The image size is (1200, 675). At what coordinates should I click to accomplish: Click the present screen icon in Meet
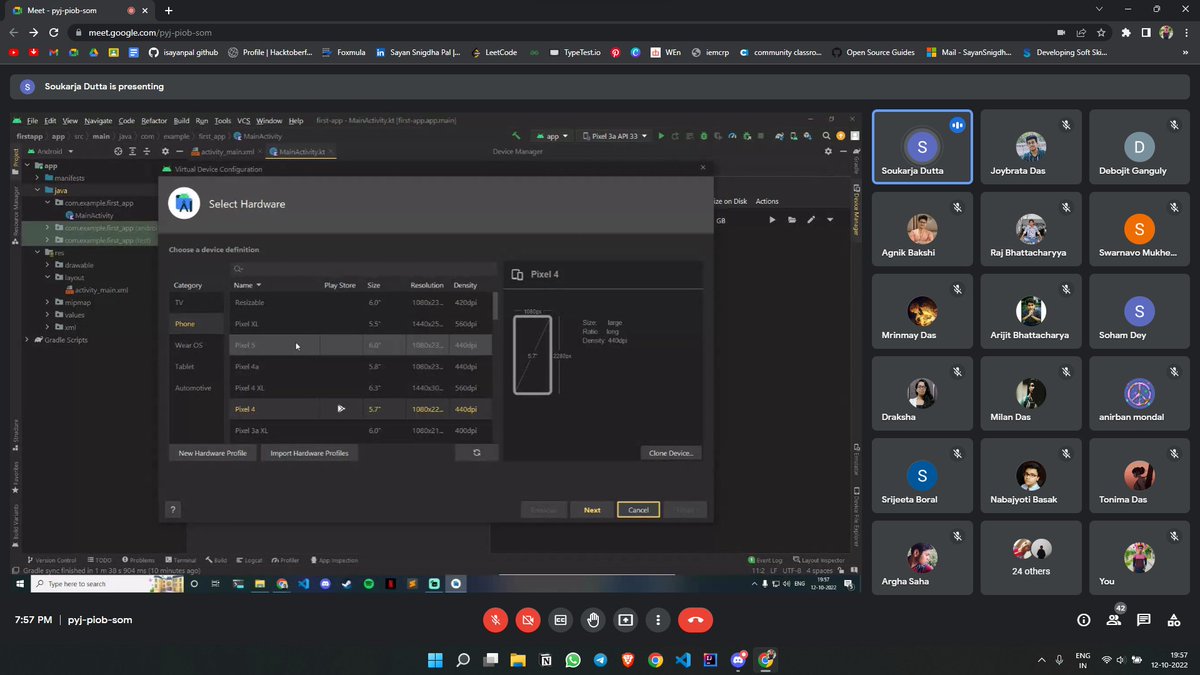pyautogui.click(x=625, y=620)
